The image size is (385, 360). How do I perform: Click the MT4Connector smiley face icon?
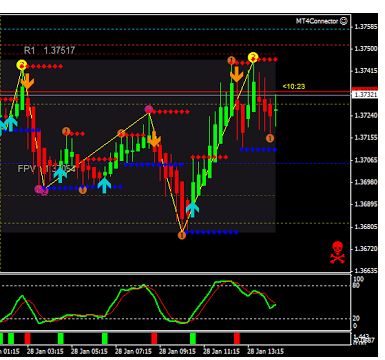(343, 21)
